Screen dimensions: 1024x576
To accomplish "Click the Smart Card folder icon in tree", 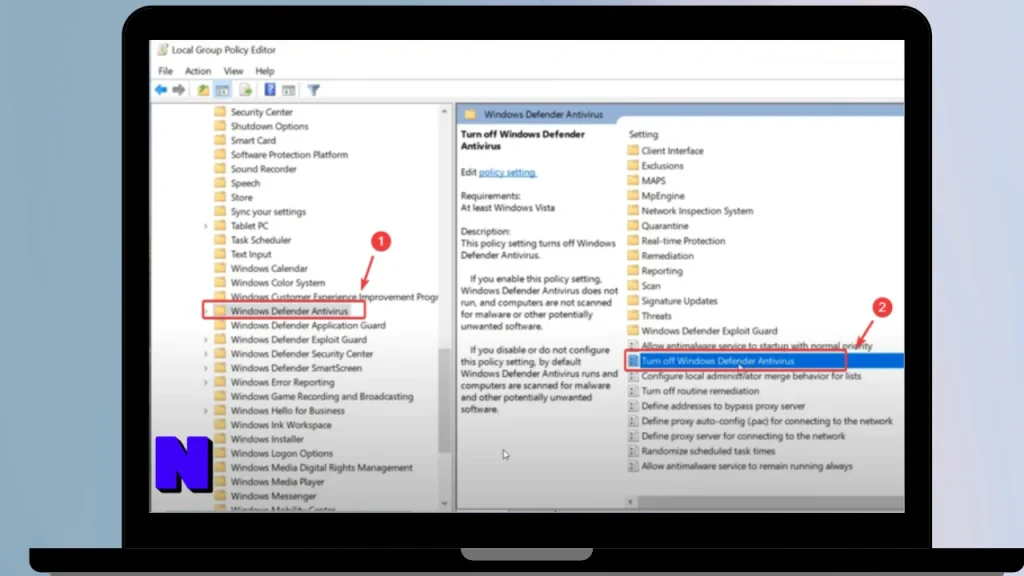I will point(220,140).
